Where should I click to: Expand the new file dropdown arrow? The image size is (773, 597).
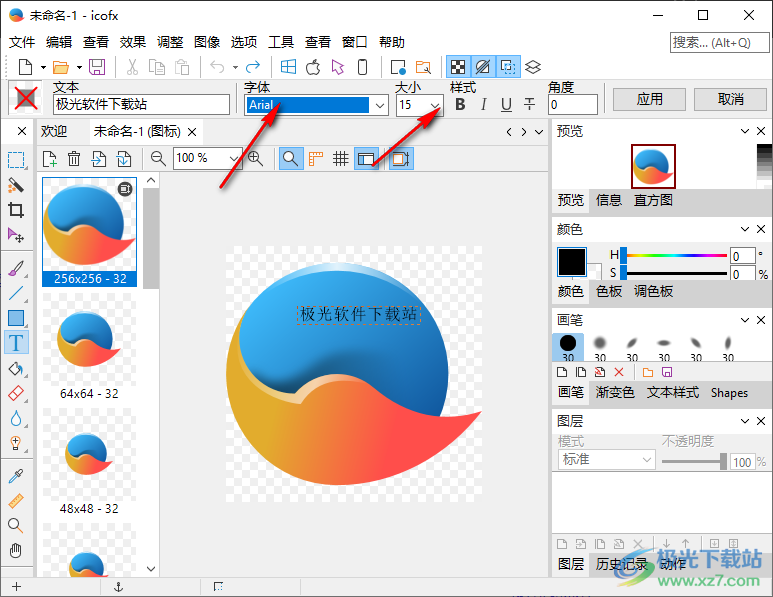(43, 68)
